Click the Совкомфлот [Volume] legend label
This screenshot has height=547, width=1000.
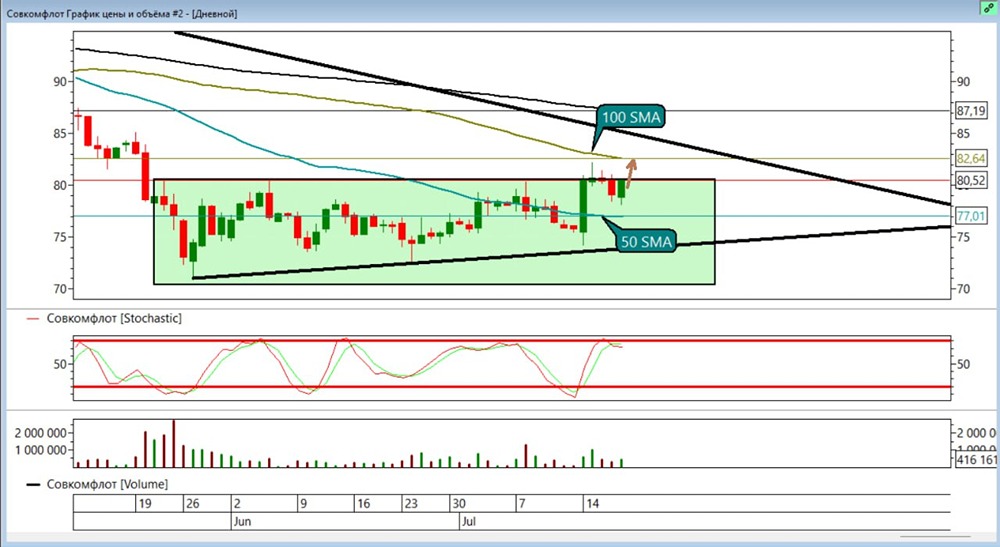(107, 485)
